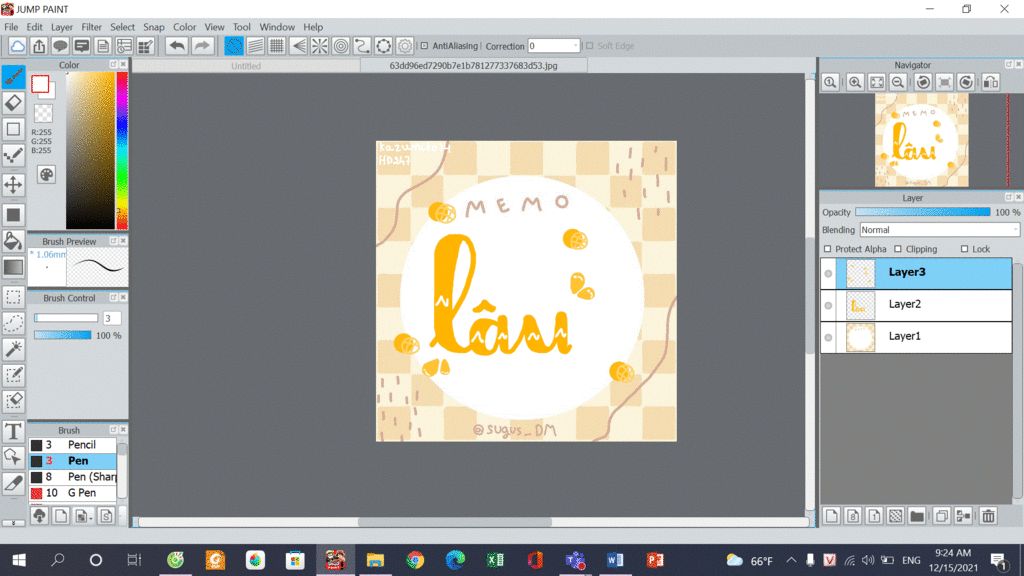Pick a hue on rainbow strip
This screenshot has height=576, width=1024.
click(x=122, y=150)
